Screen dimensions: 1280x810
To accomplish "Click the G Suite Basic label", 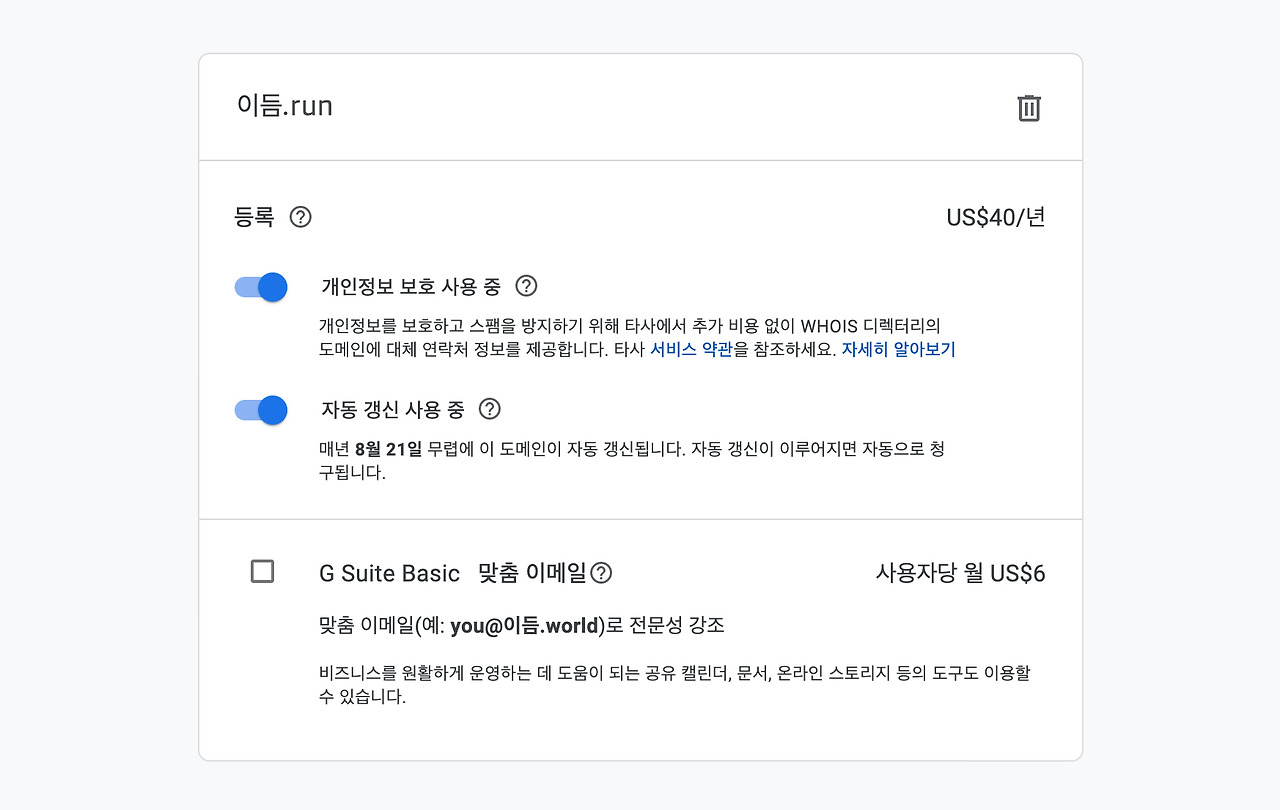I will [x=389, y=573].
